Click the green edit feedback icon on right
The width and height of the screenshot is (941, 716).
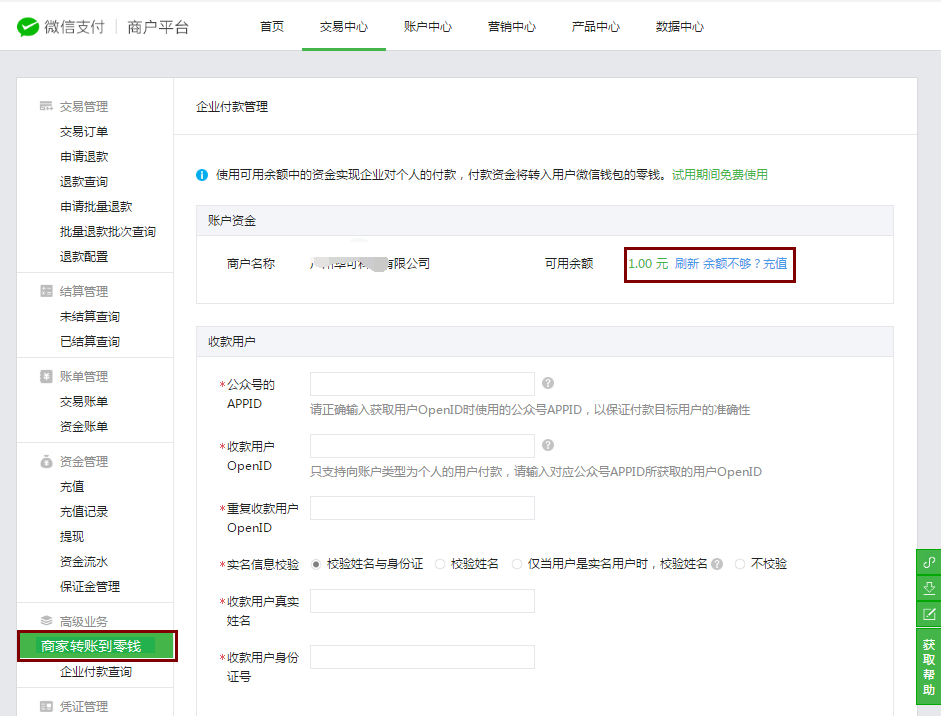point(929,614)
